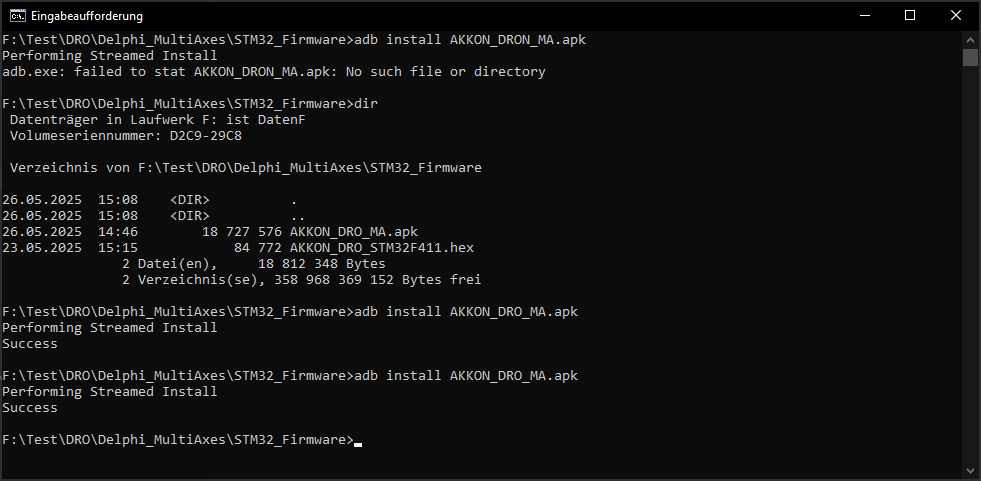Click the second 'Success' output line

tap(30, 407)
